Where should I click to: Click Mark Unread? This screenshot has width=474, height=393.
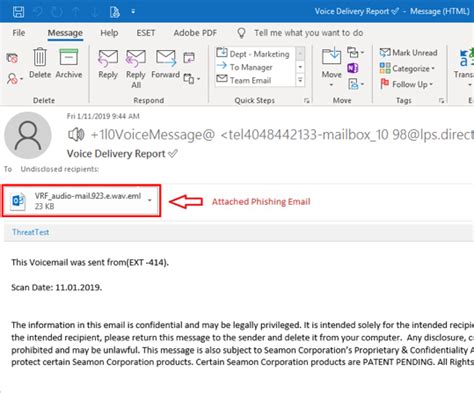coord(409,53)
